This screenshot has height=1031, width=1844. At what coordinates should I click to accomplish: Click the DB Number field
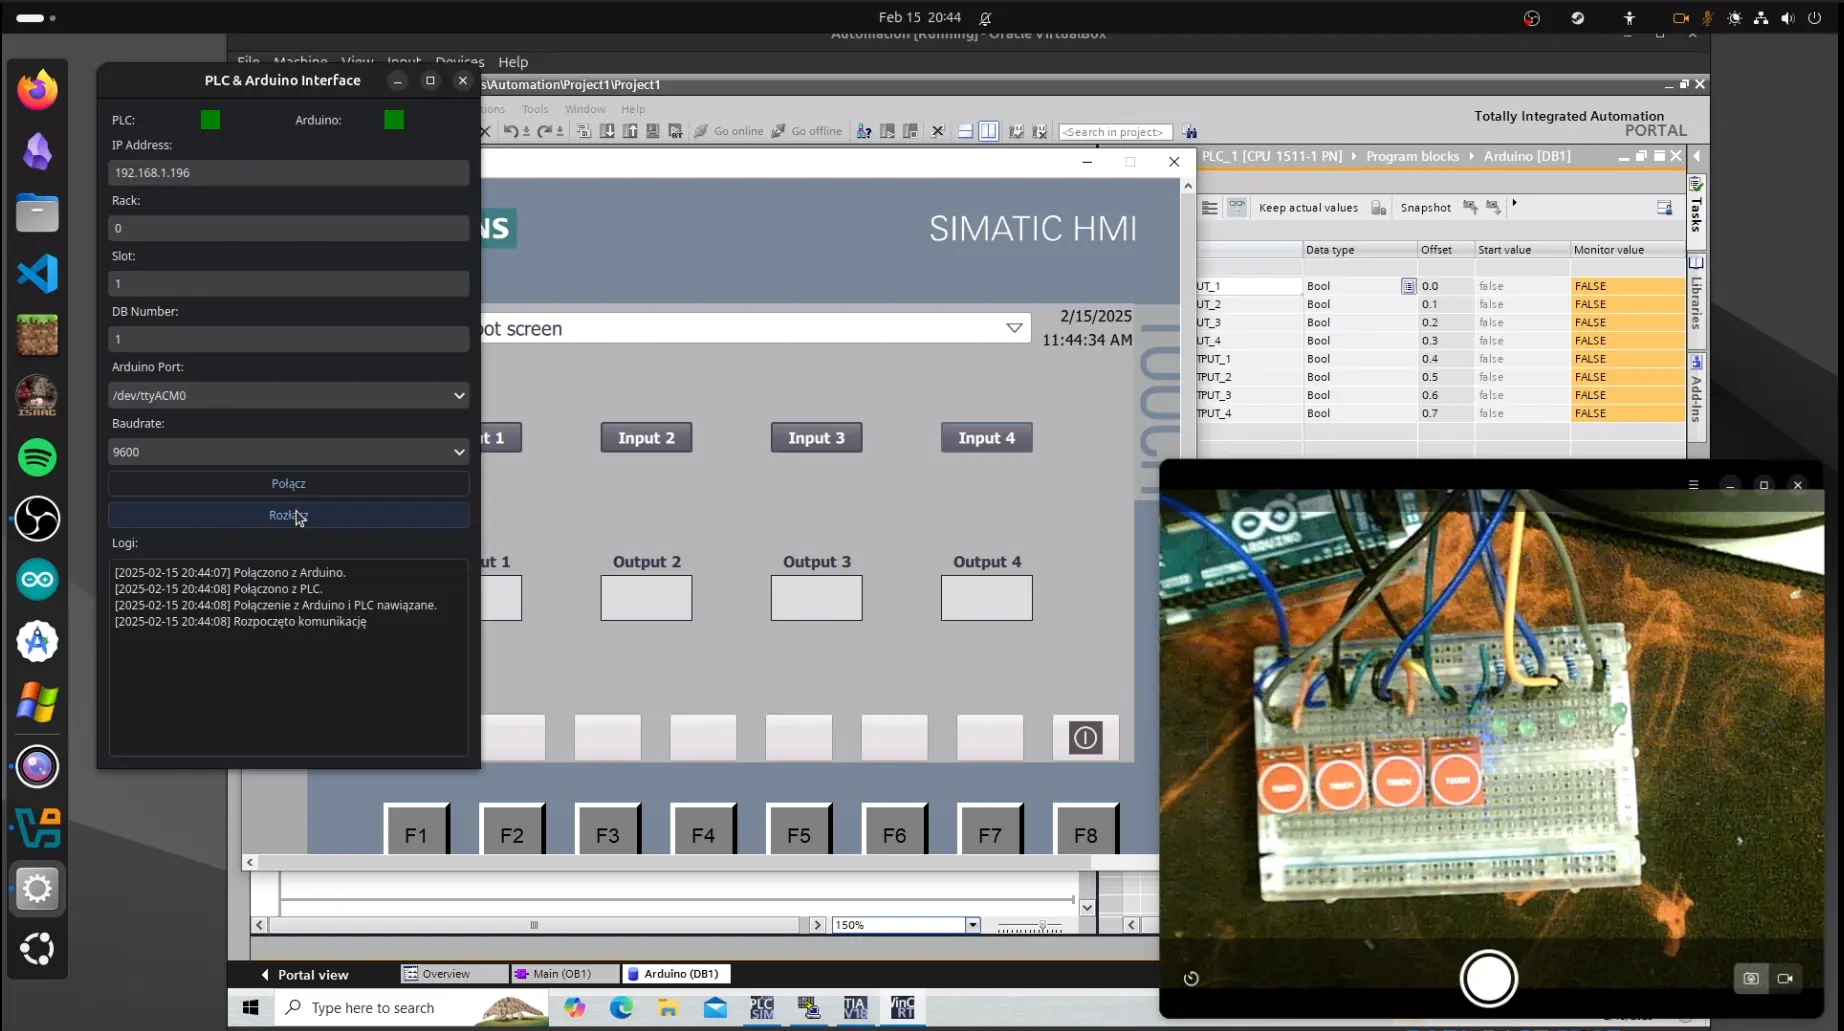(288, 339)
